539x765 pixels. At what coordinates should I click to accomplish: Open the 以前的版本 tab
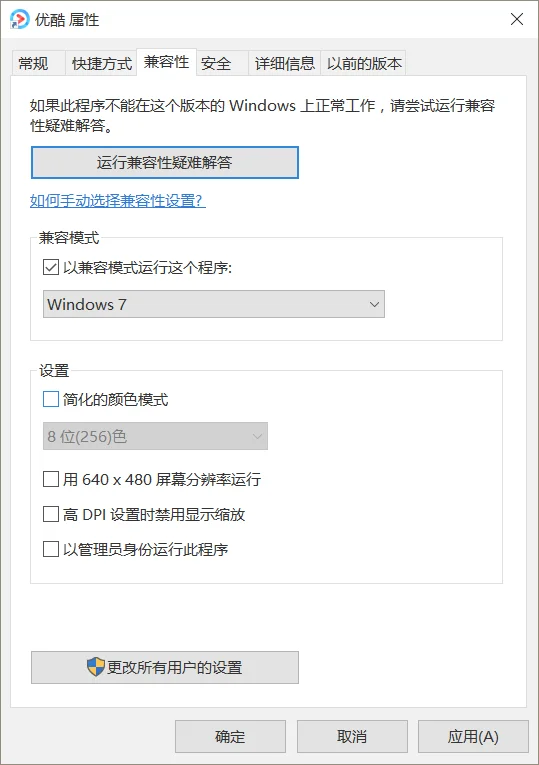(x=364, y=63)
